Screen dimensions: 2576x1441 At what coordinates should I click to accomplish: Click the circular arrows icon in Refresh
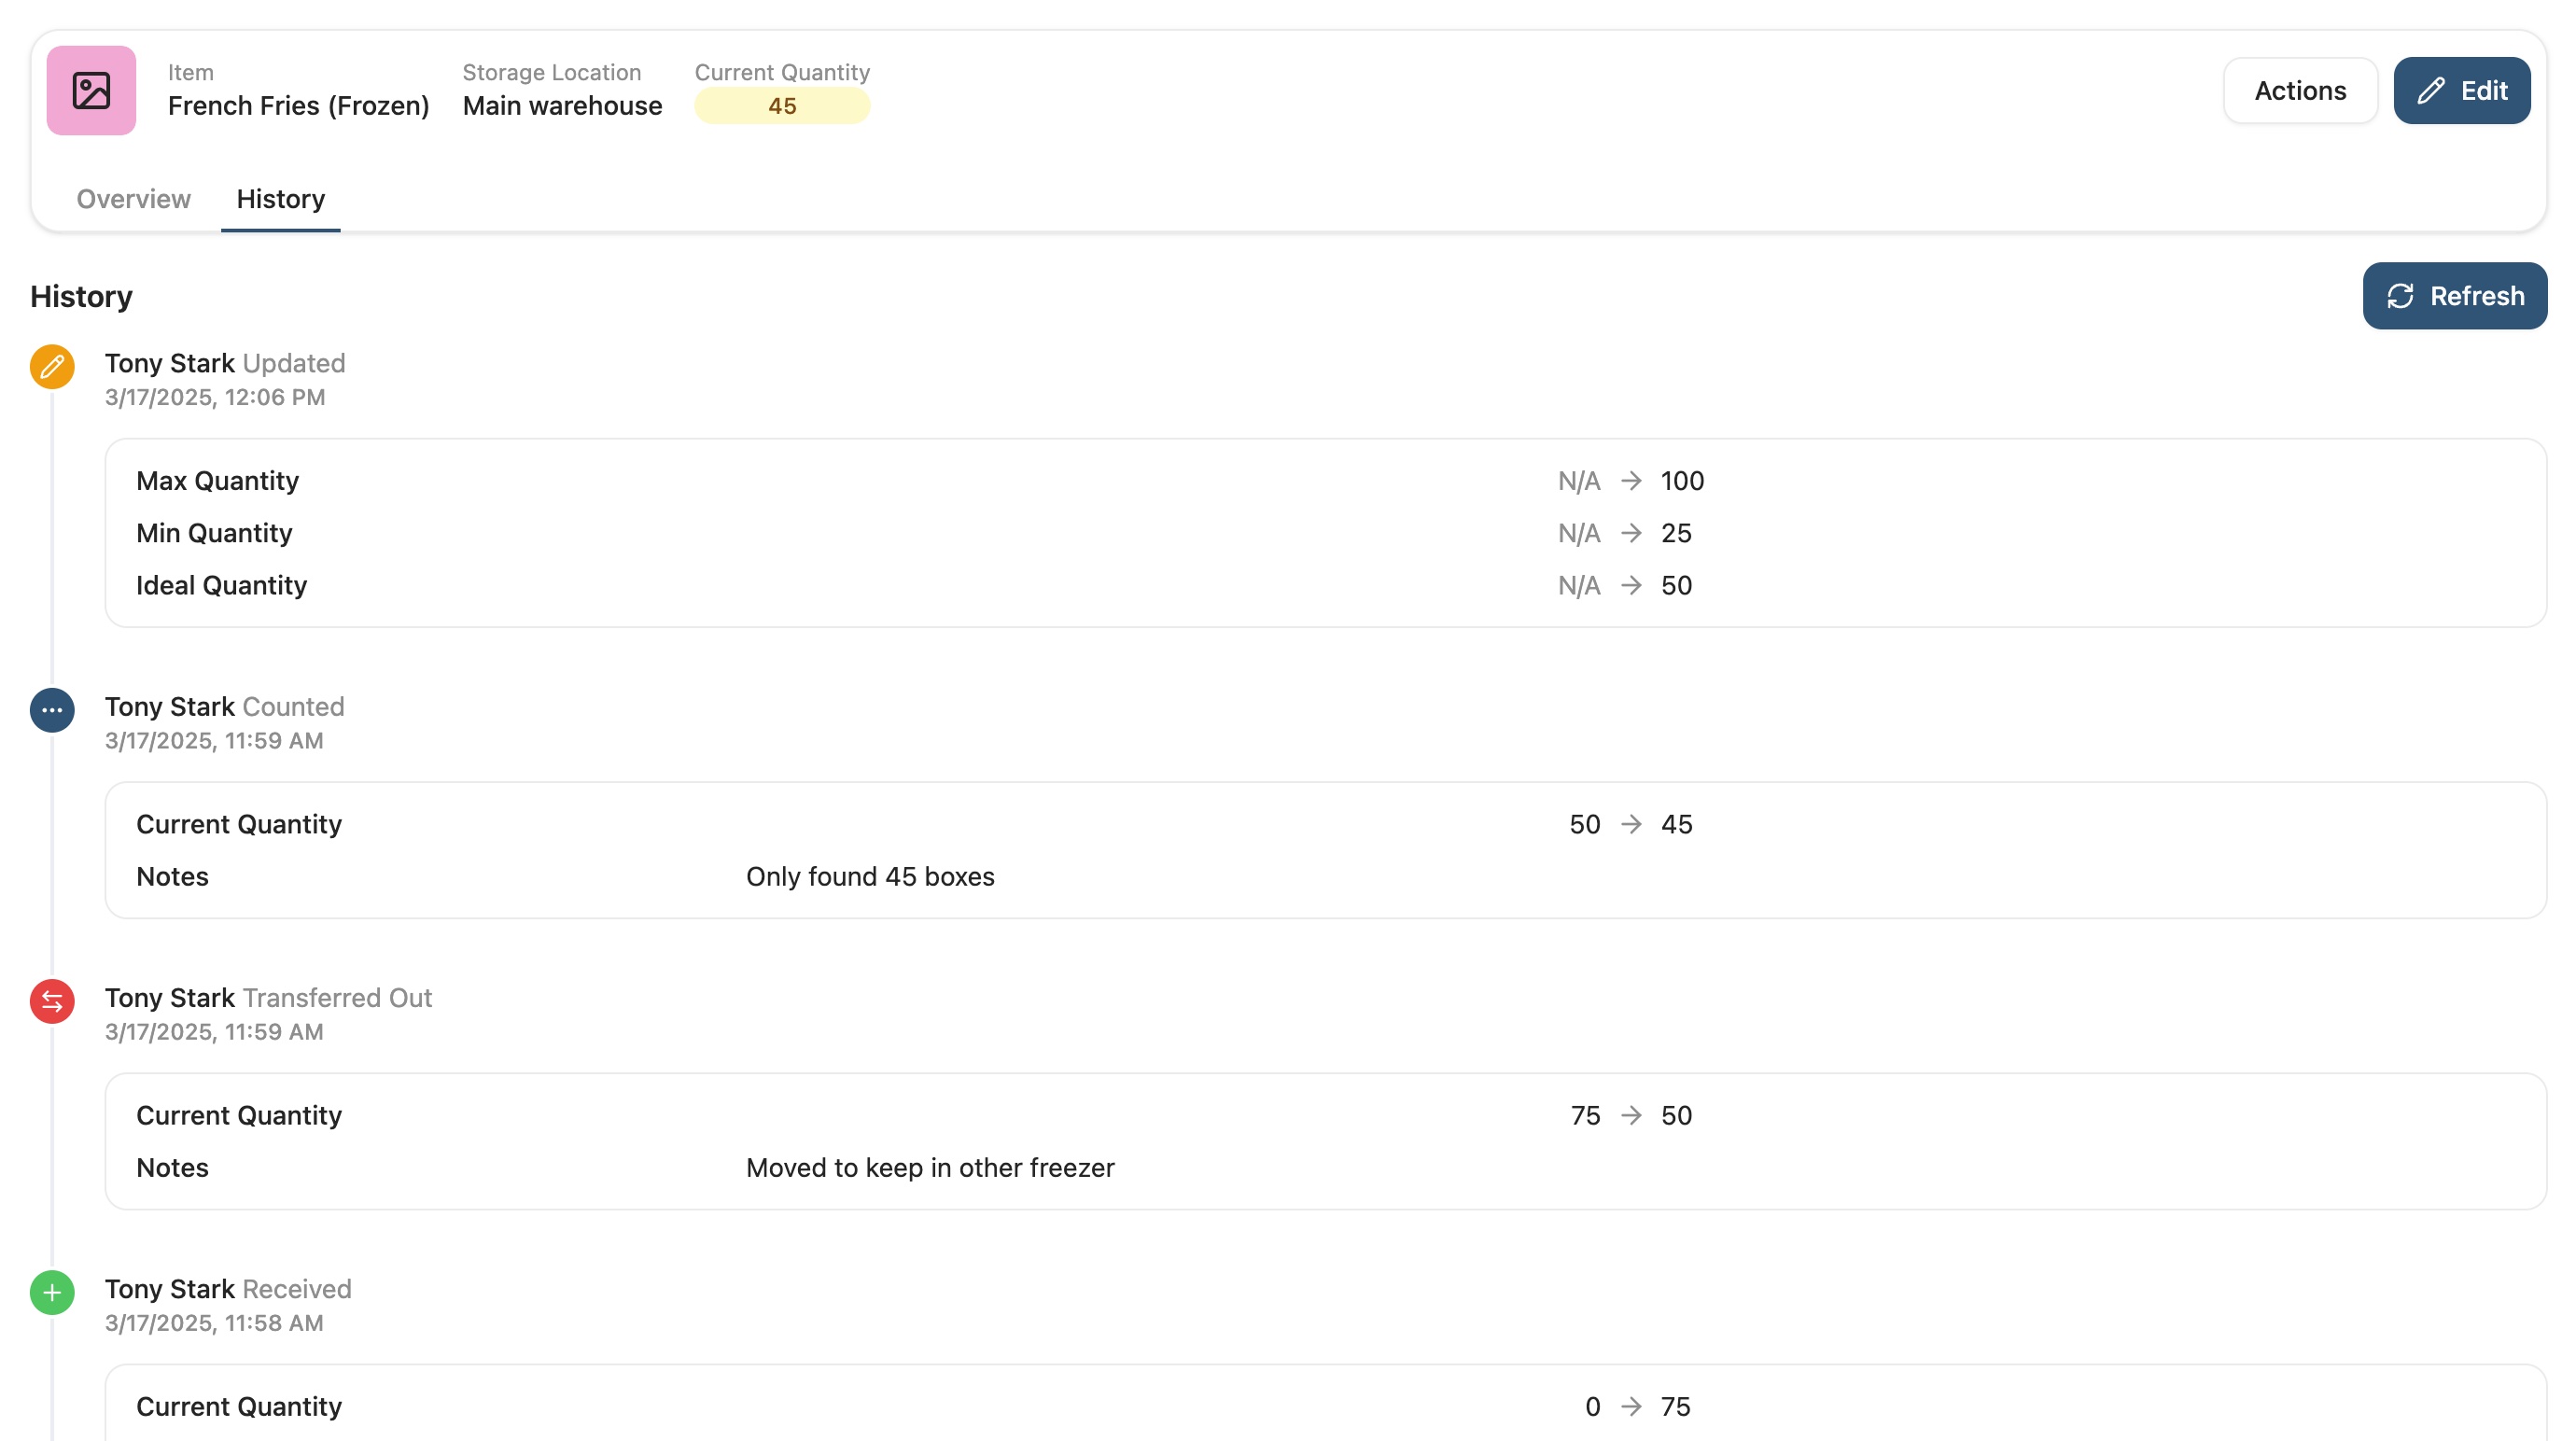(x=2400, y=296)
